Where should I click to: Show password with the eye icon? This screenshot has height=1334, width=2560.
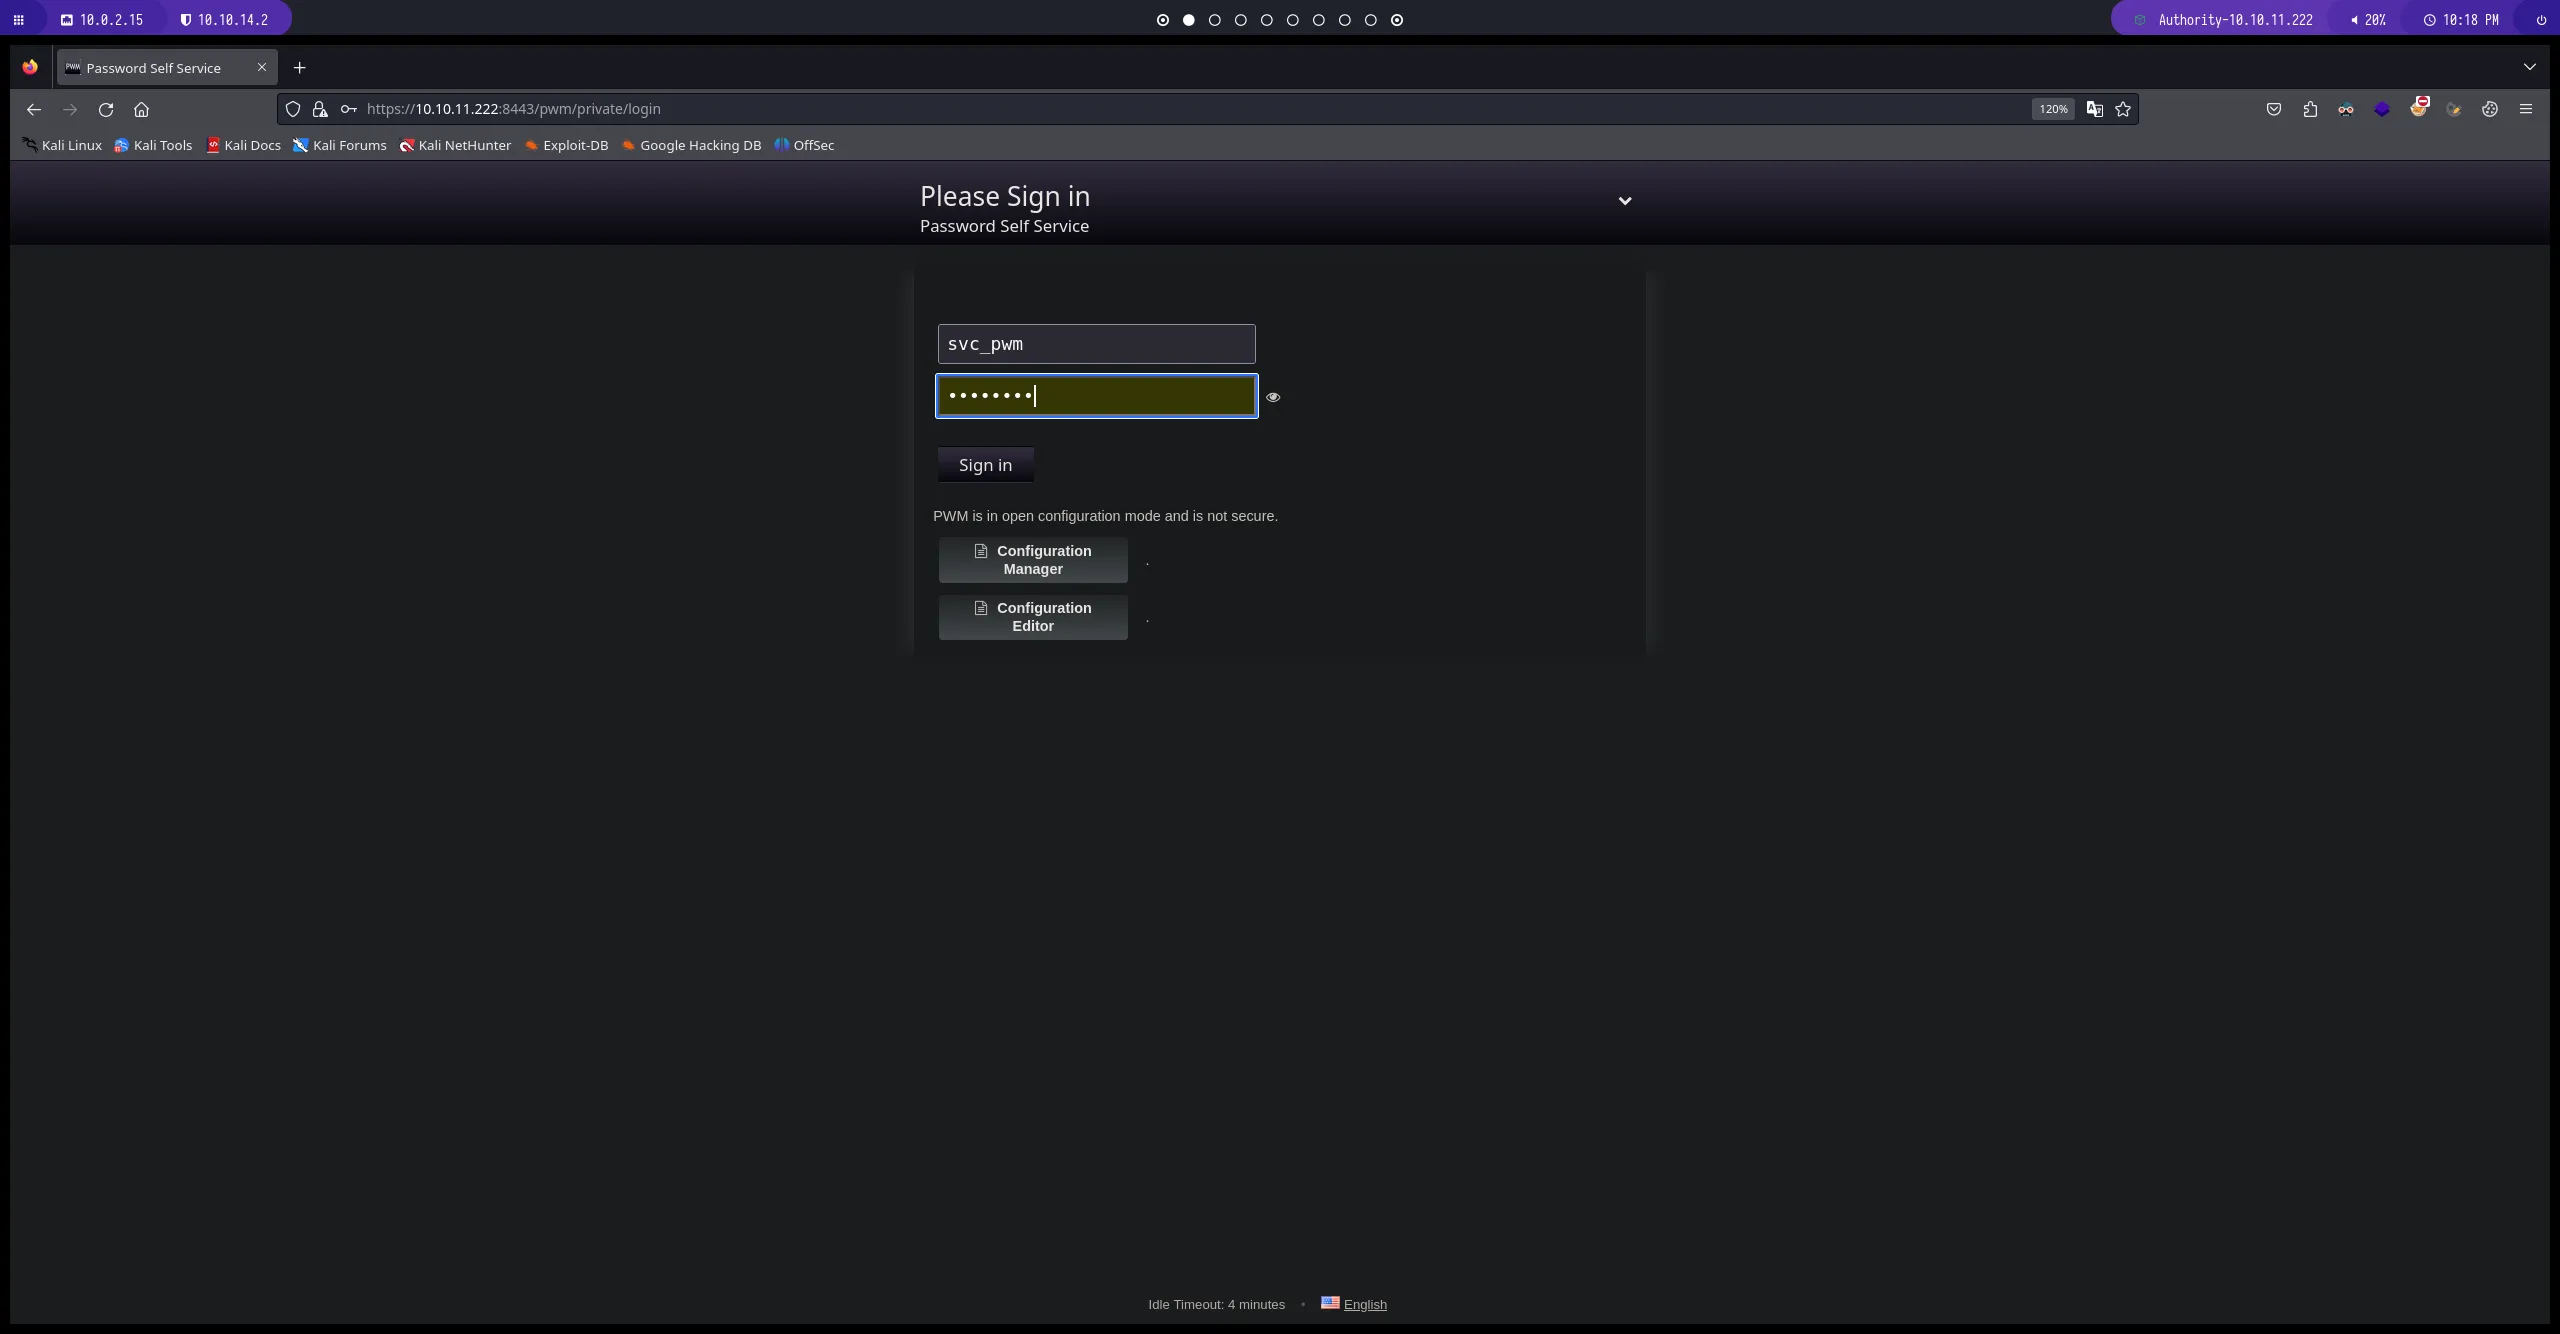click(x=1273, y=397)
